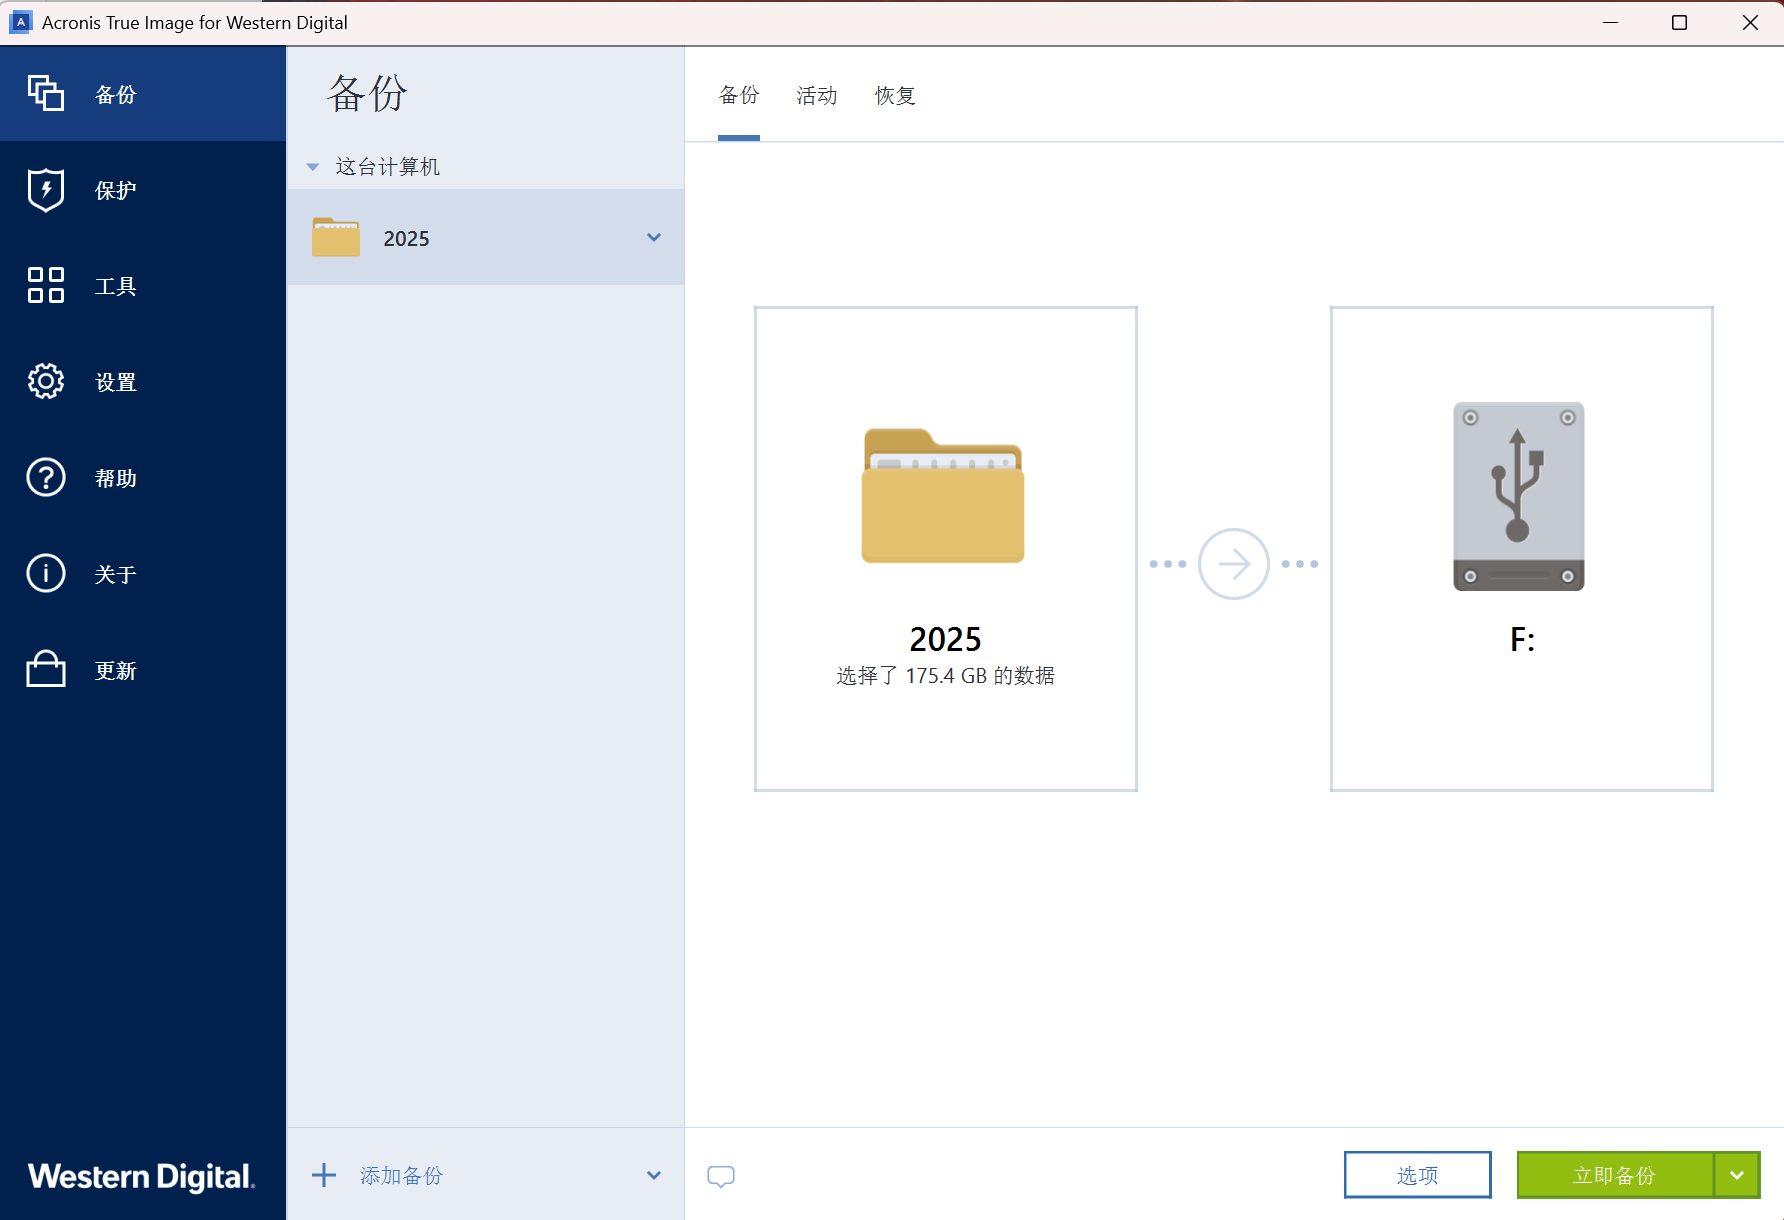1784x1220 pixels.
Task: Open the 更新 shopping bag icon
Action: click(46, 669)
